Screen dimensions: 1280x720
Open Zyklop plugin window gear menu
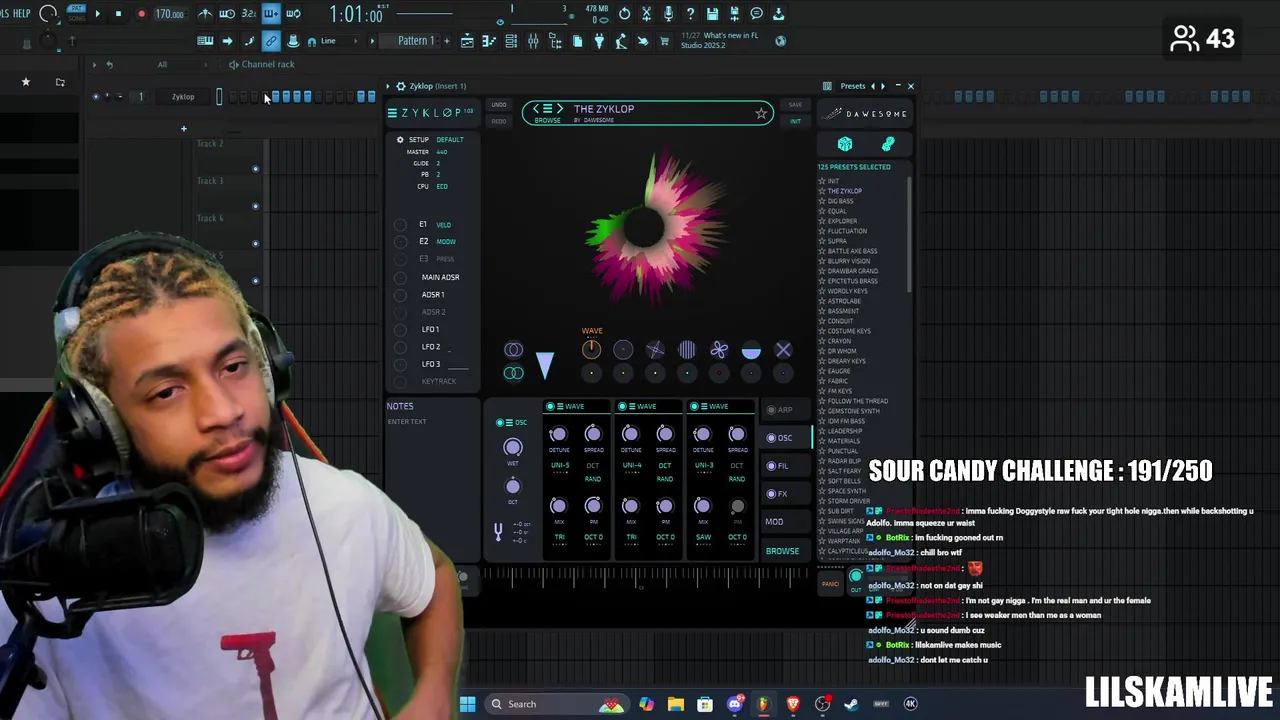(400, 86)
